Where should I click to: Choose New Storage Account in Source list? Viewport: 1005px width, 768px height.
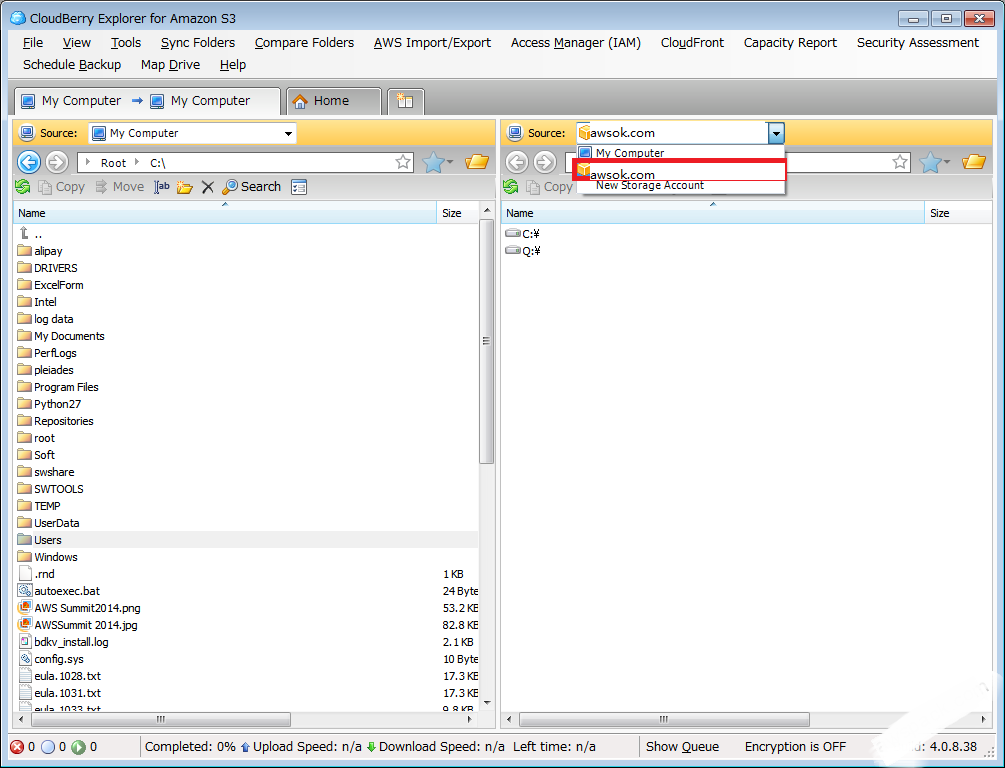tap(650, 185)
